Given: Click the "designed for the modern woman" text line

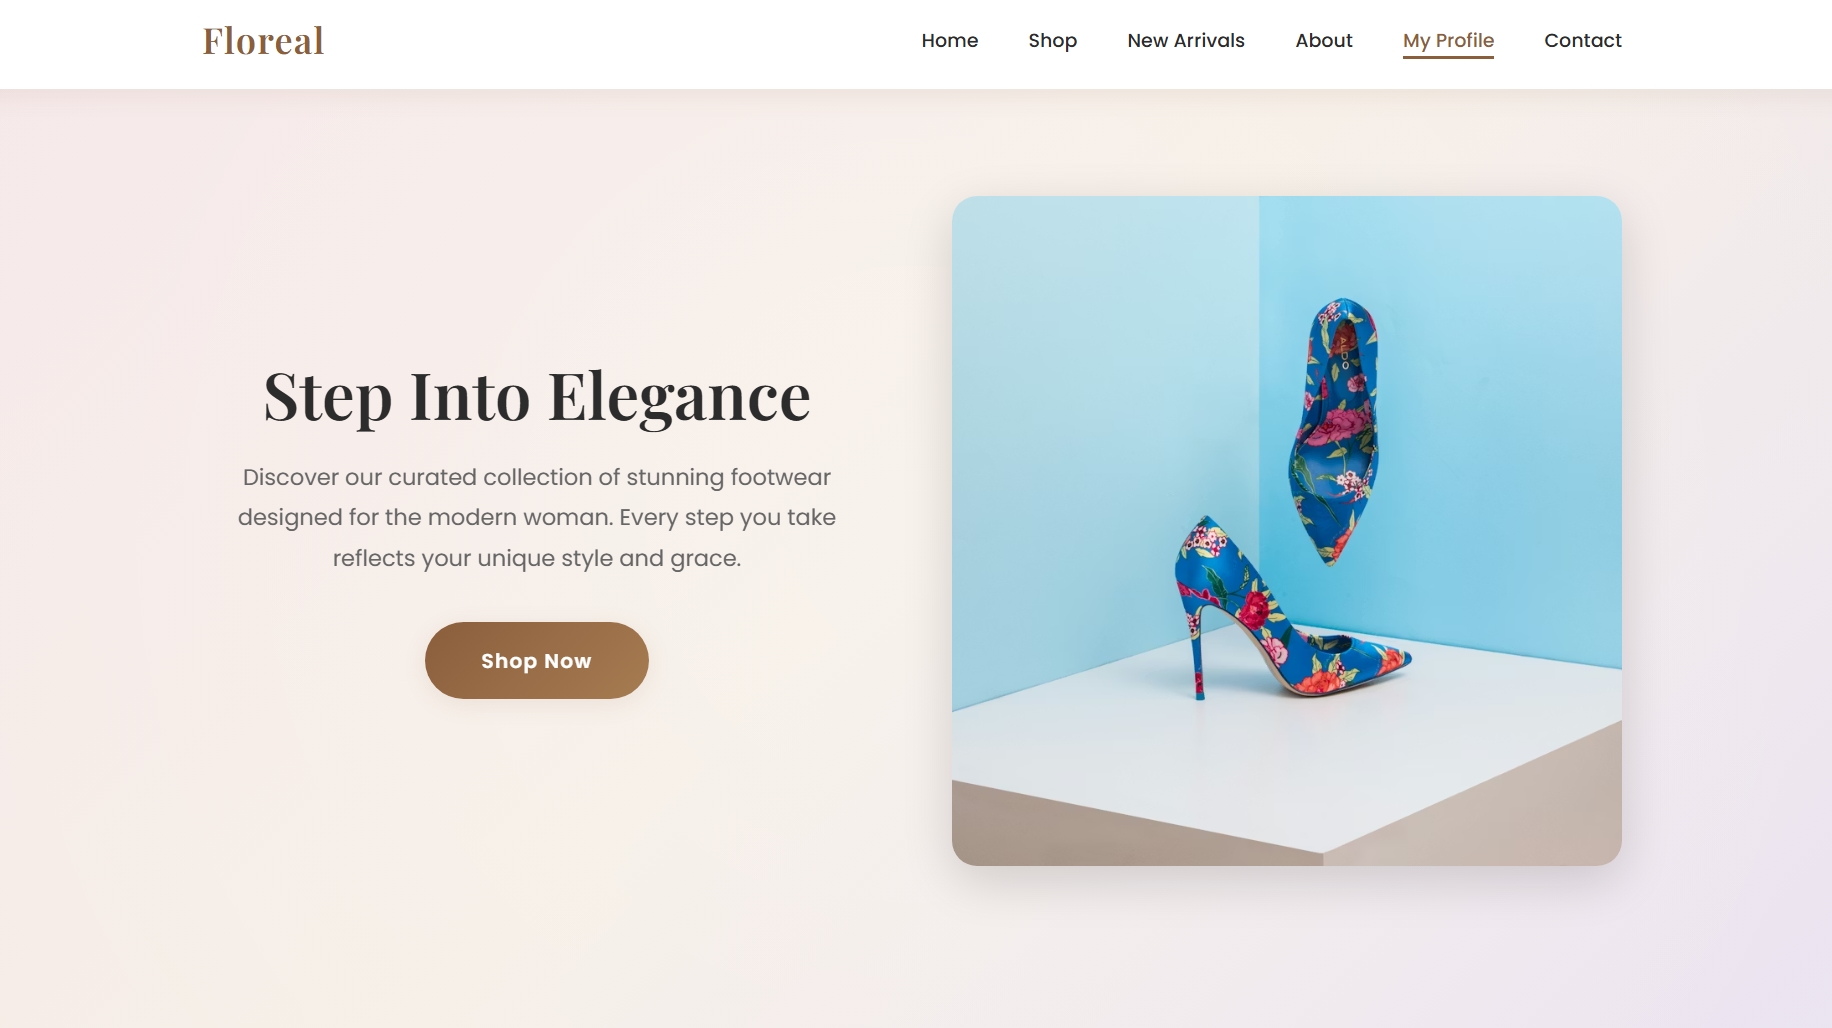Looking at the screenshot, I should 537,517.
